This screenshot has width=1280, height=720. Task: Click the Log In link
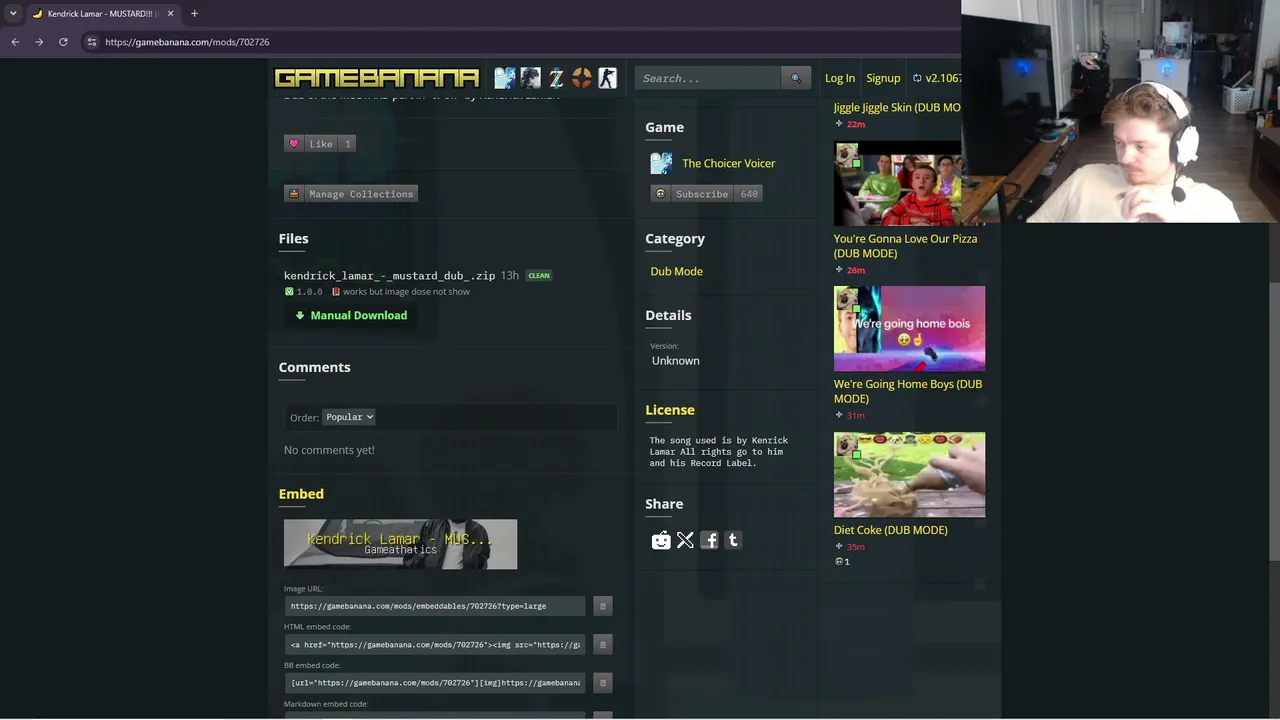click(x=840, y=78)
